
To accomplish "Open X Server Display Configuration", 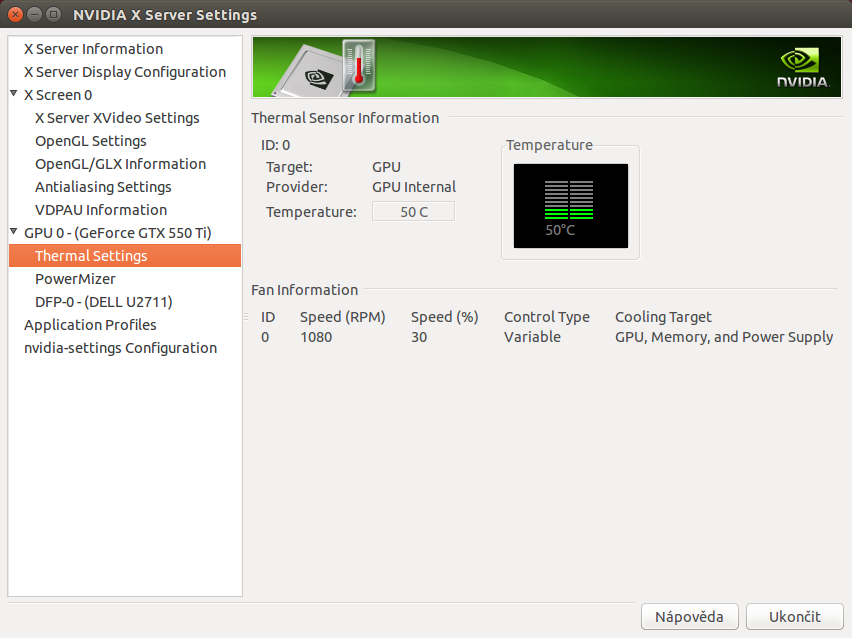I will pos(125,72).
